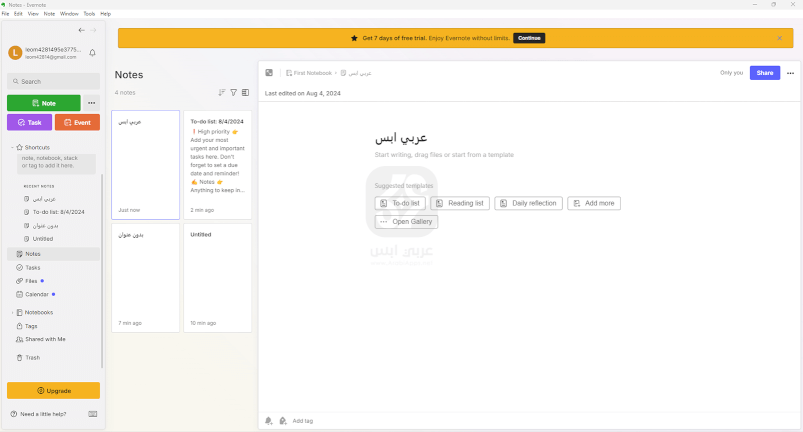Open the Edit menu

(18, 14)
